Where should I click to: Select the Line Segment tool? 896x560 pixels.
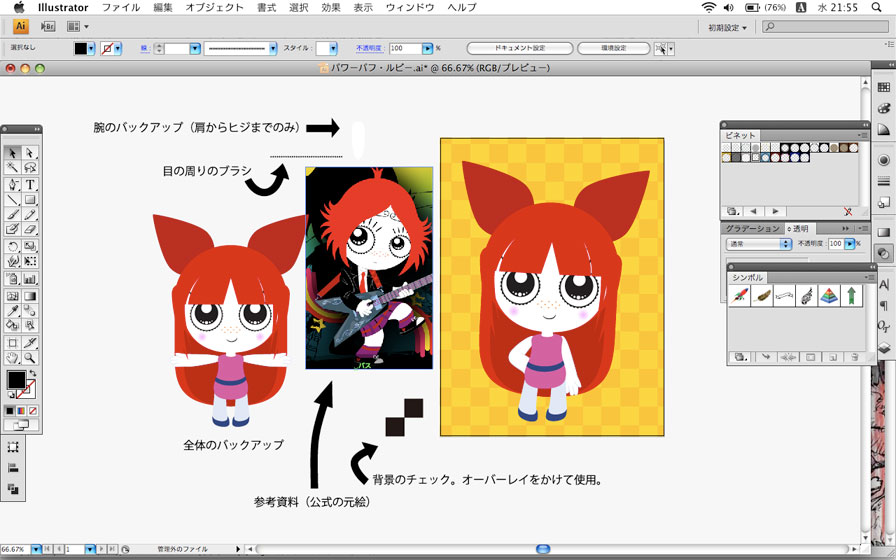coord(12,199)
